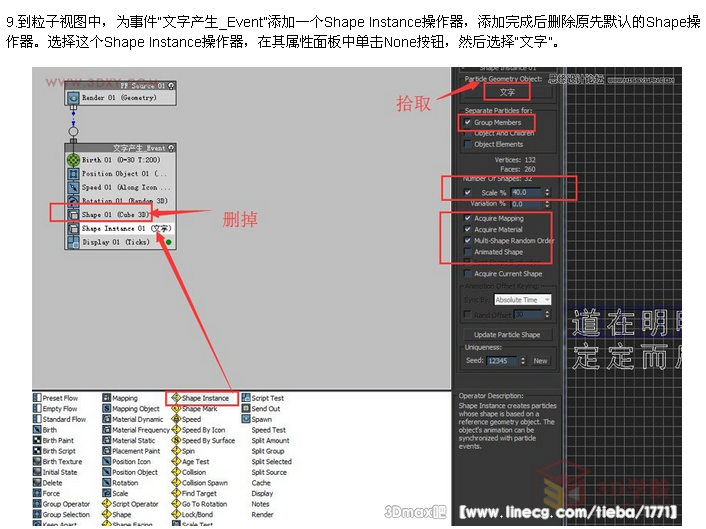
Task: Toggle the PF Source 01 light bulb icon
Action: [171, 86]
